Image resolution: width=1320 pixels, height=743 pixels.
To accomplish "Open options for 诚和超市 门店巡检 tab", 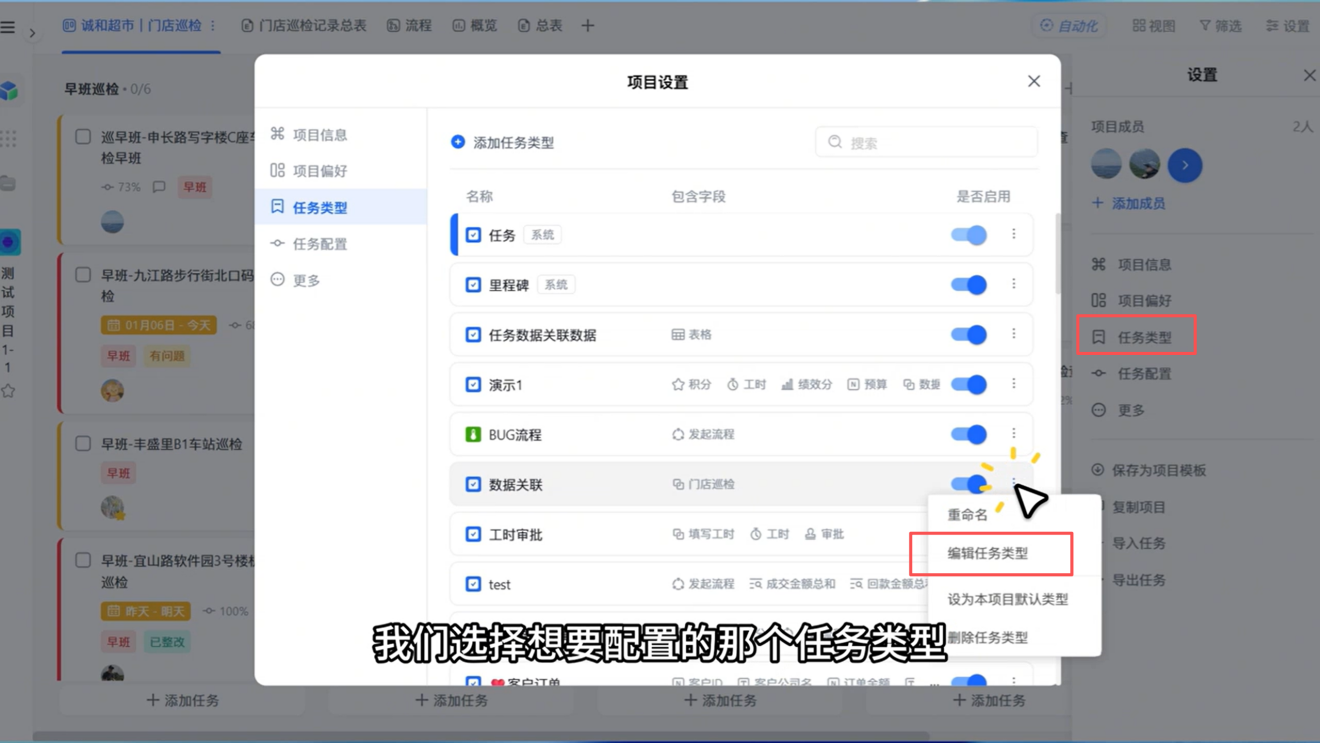I will click(x=213, y=26).
